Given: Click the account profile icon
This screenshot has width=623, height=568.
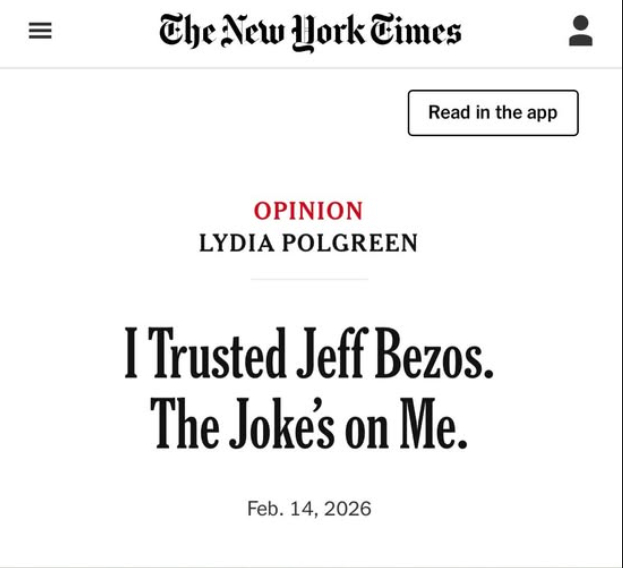Looking at the screenshot, I should [x=580, y=31].
